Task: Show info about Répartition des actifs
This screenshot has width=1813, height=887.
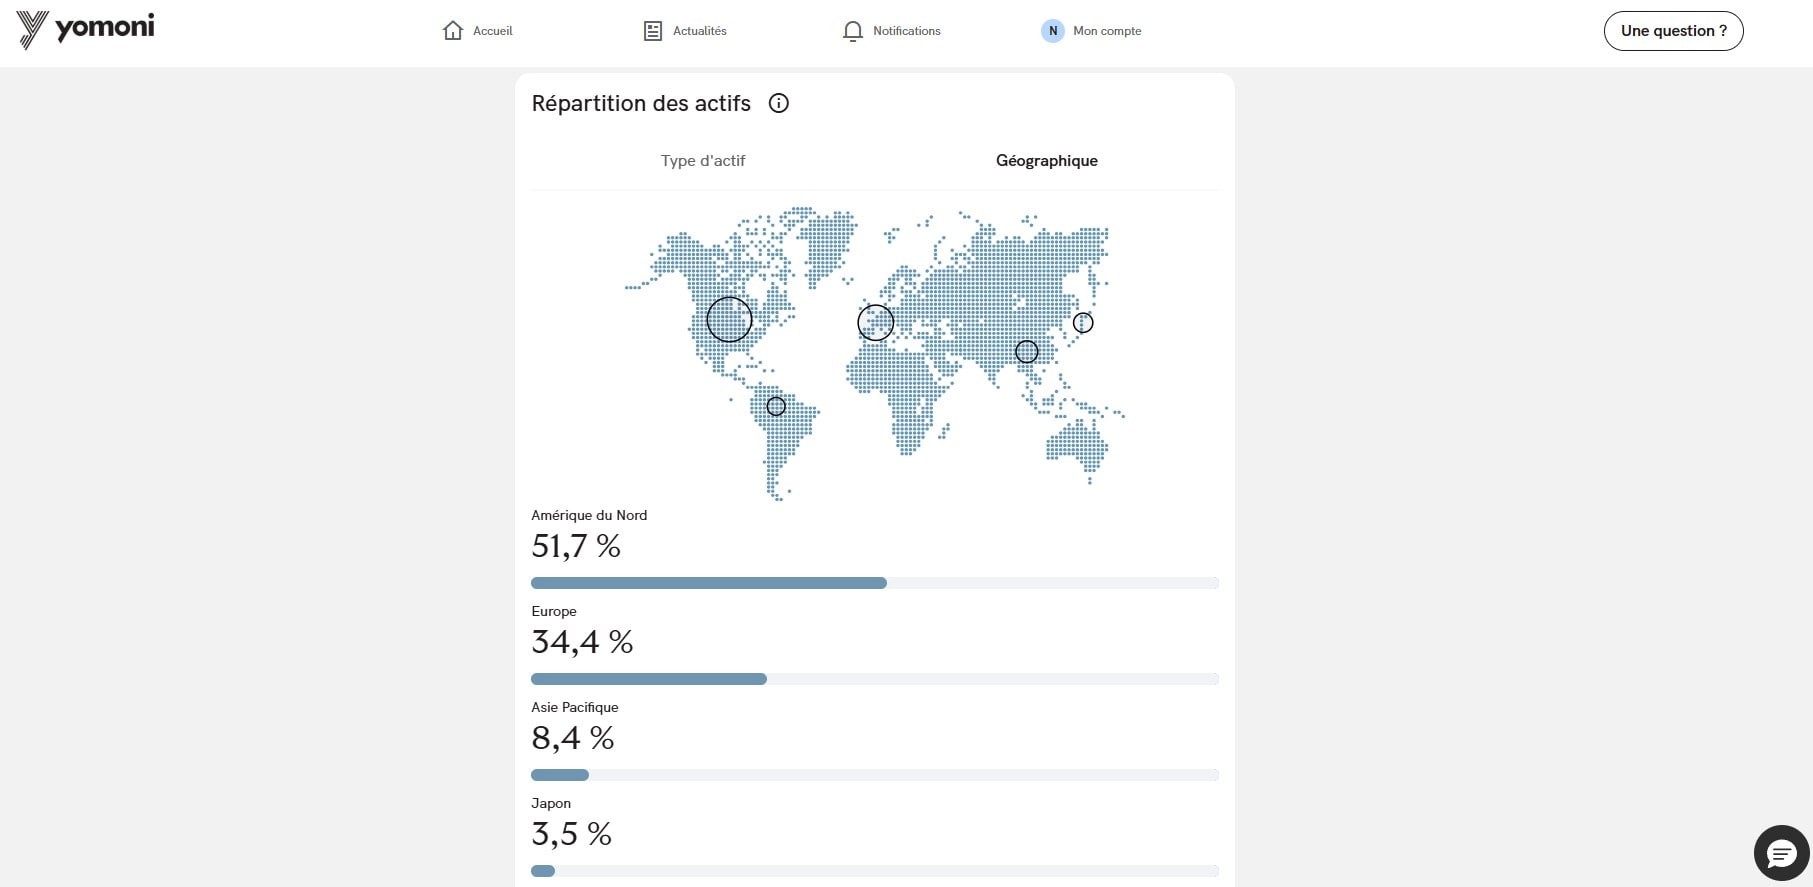Action: pyautogui.click(x=778, y=103)
